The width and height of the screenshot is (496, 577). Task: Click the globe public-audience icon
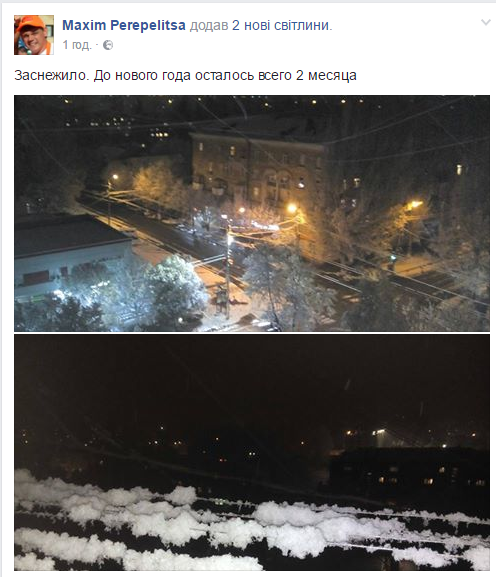tap(108, 45)
